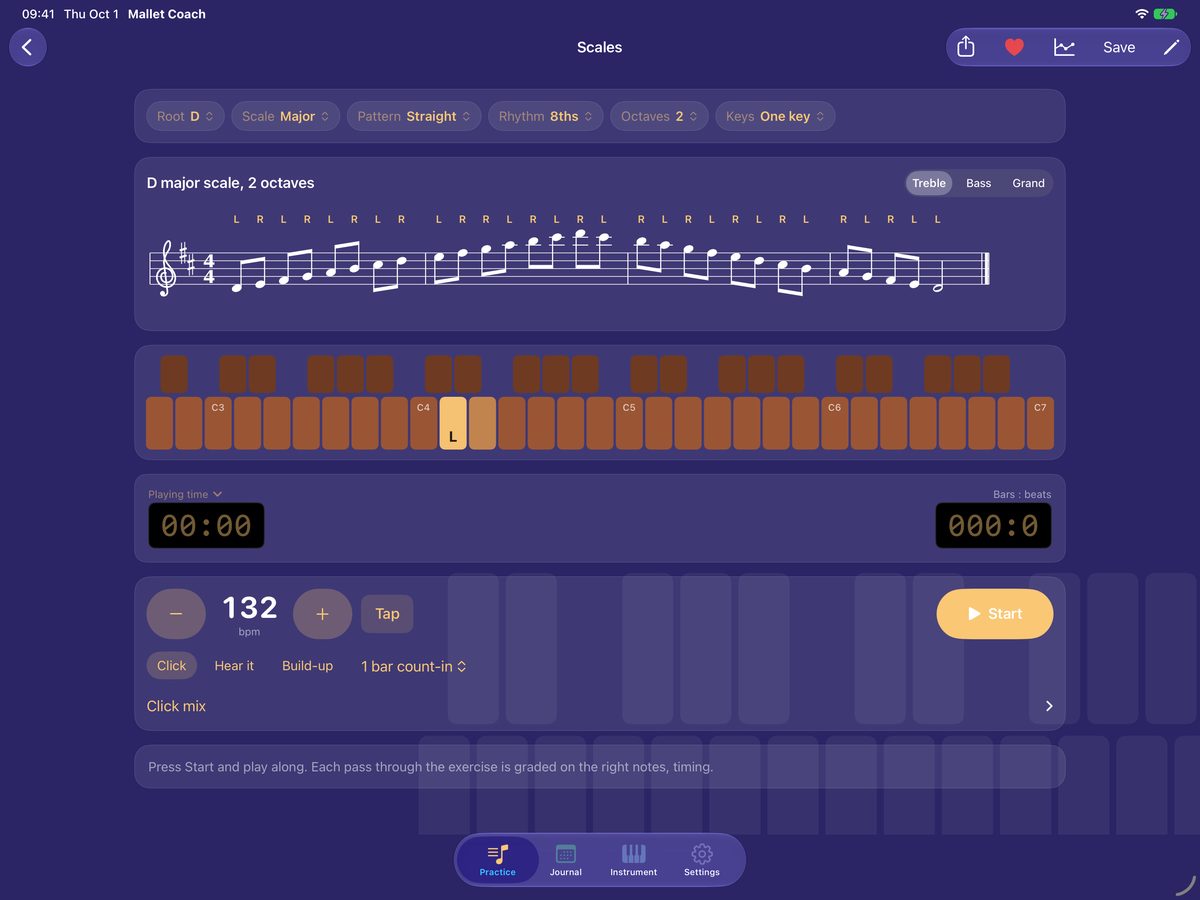This screenshot has height=900, width=1200.
Task: Tap the Wi-Fi status icon
Action: click(x=1142, y=14)
